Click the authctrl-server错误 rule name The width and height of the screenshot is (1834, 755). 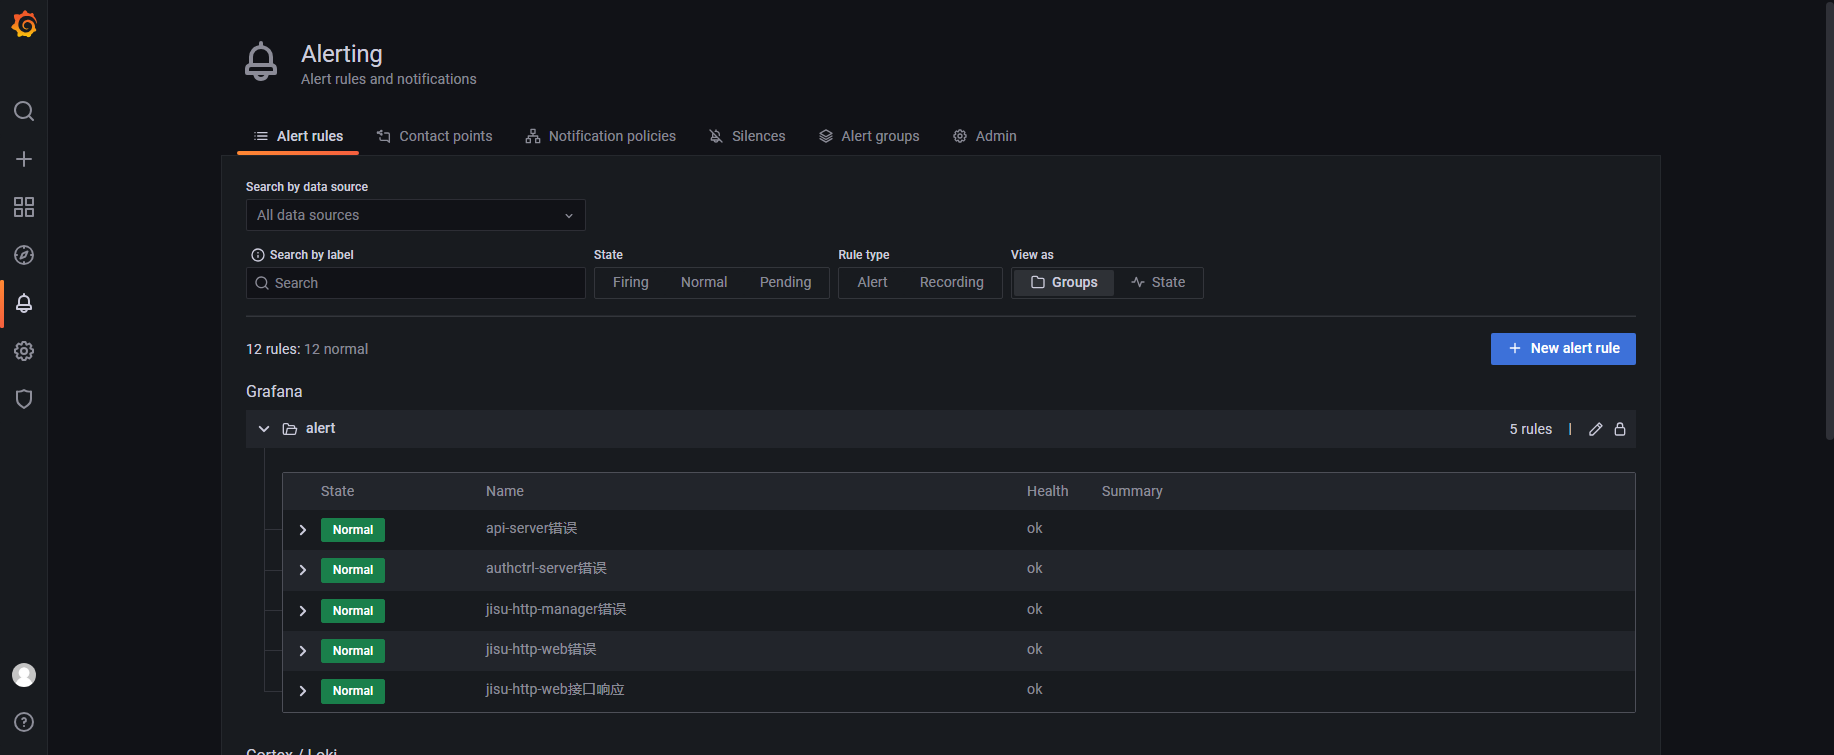pyautogui.click(x=546, y=569)
